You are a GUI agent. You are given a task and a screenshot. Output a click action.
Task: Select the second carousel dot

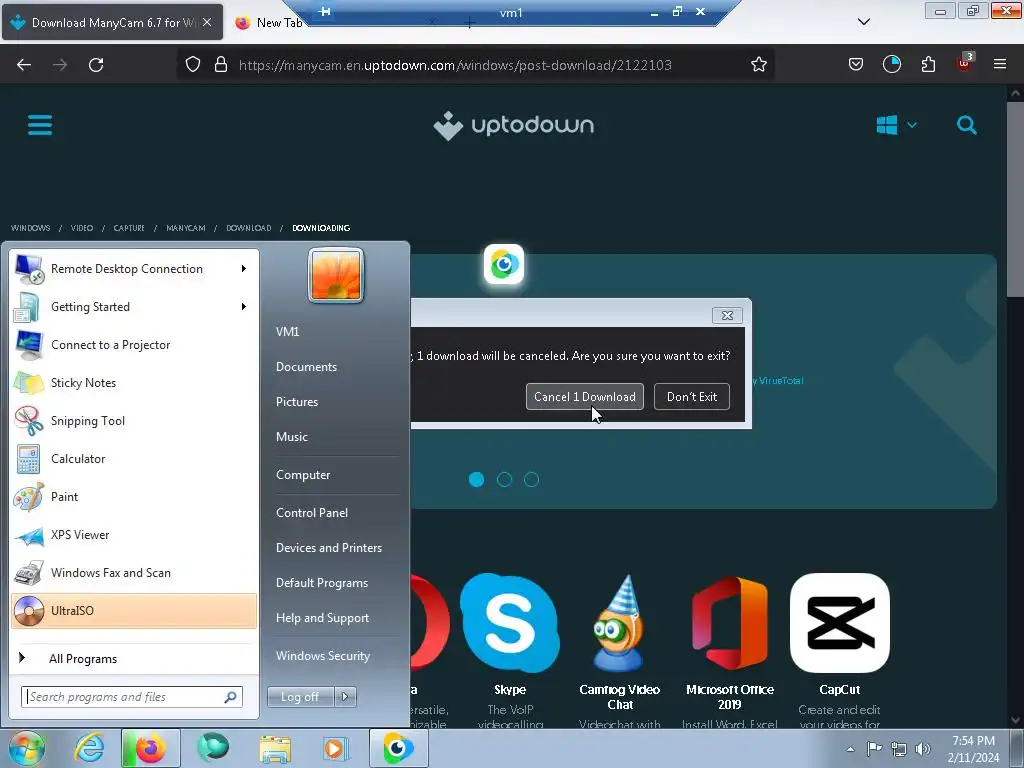[504, 479]
